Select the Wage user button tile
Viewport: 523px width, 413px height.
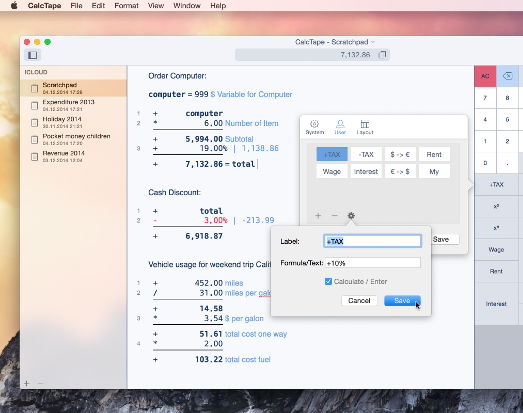332,171
